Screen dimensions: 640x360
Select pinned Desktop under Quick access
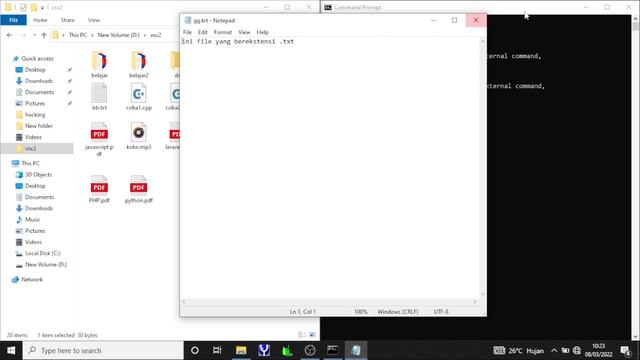pyautogui.click(x=35, y=70)
